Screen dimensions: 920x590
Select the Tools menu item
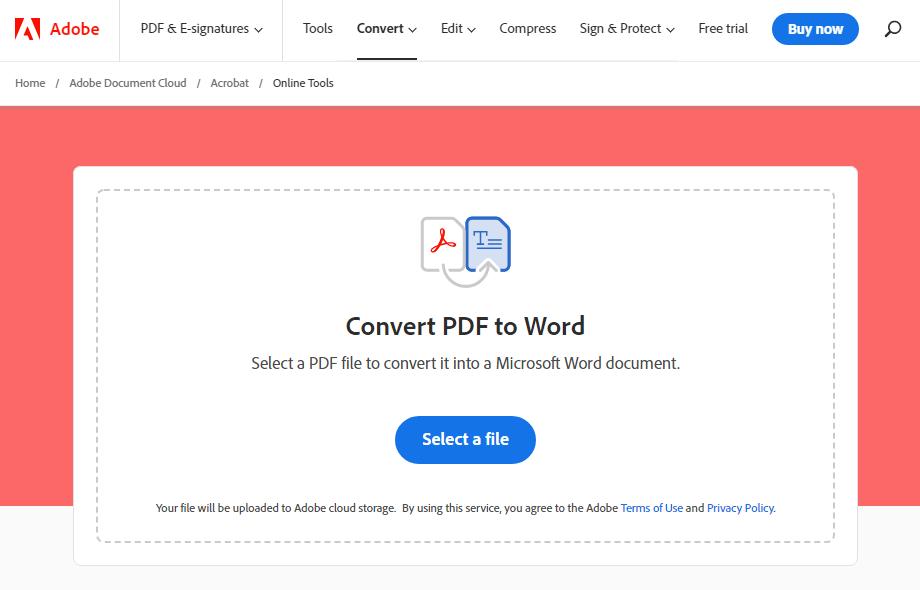pos(317,29)
